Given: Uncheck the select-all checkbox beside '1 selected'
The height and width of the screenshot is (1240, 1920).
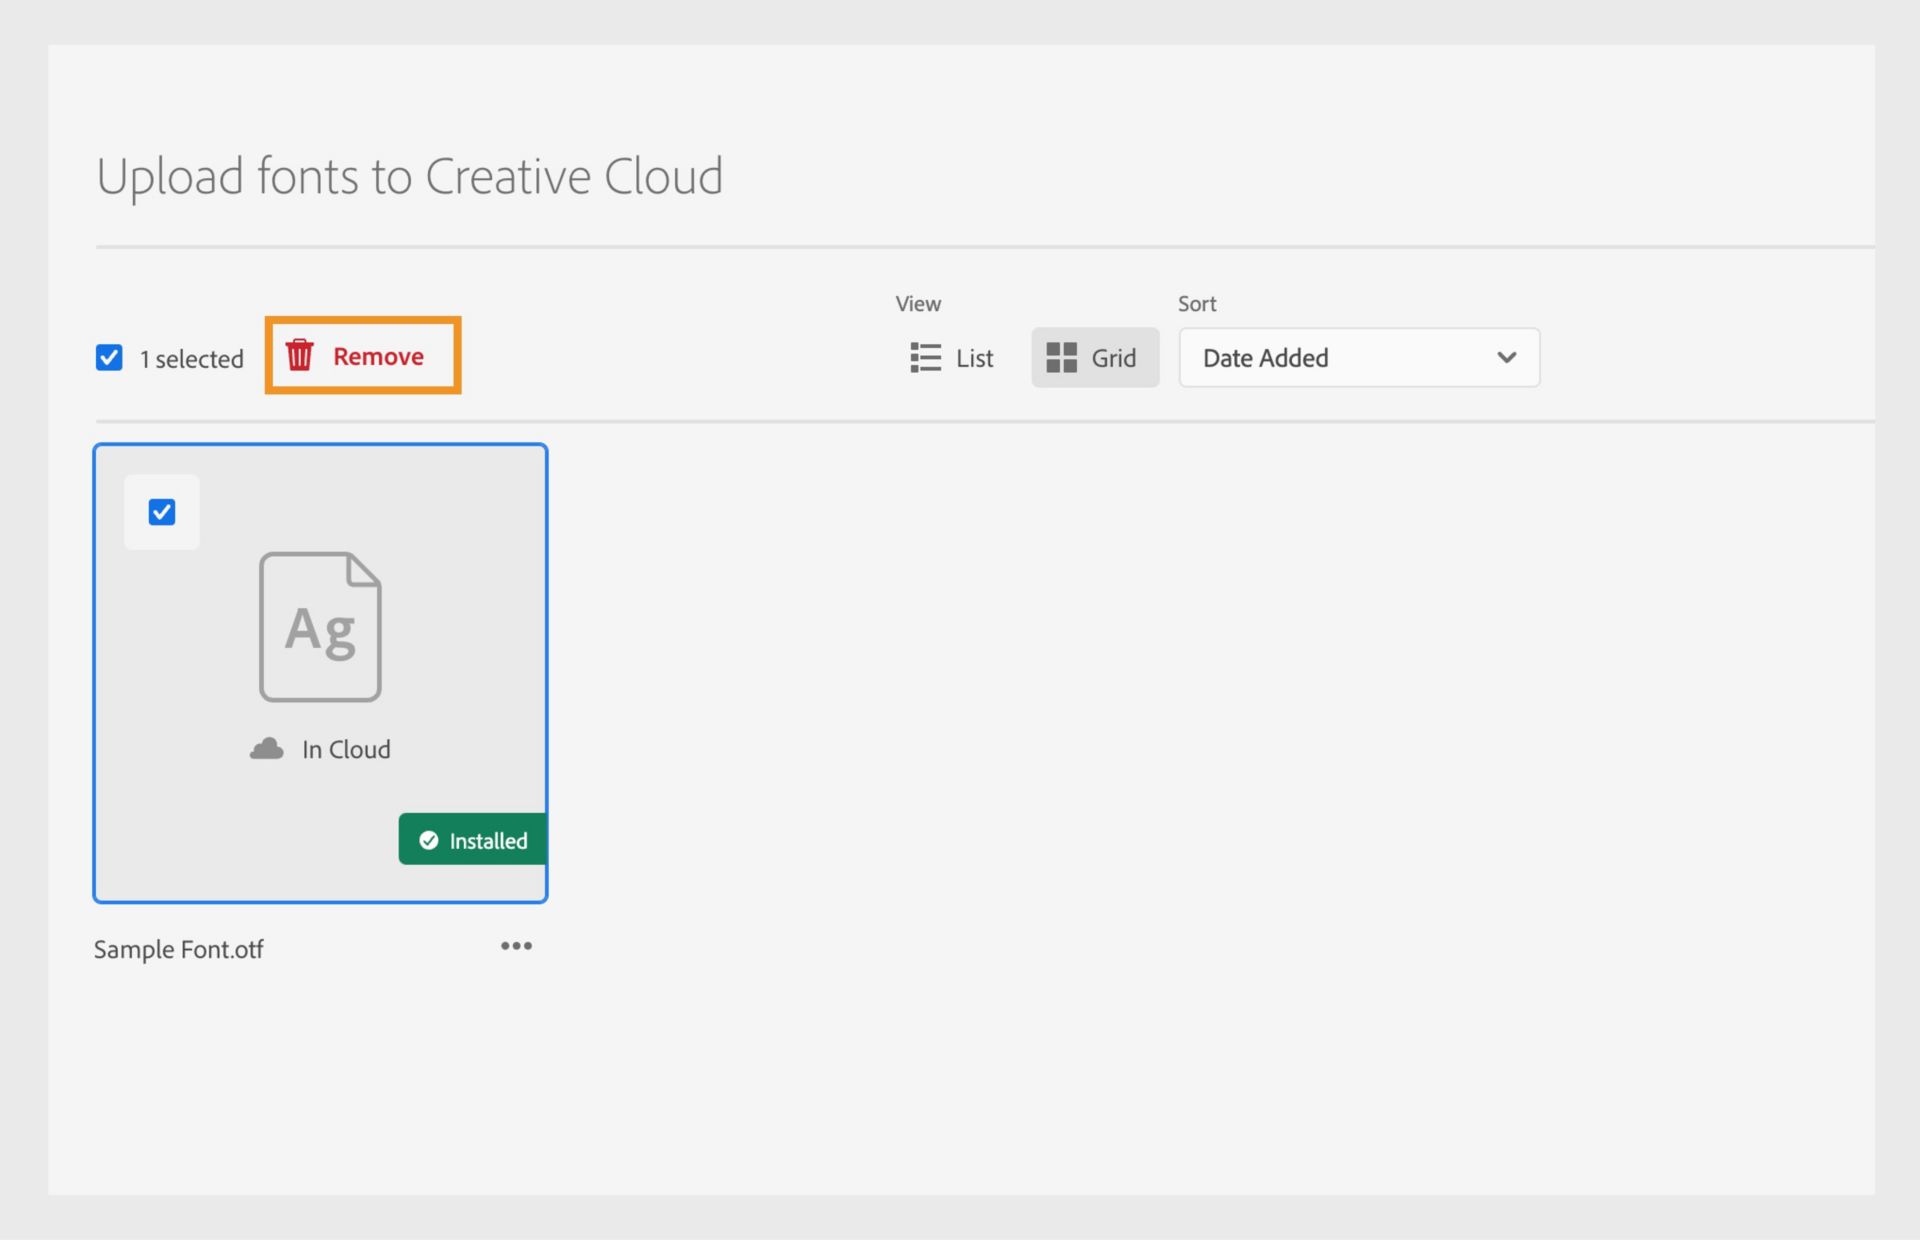Looking at the screenshot, I should click(x=109, y=358).
